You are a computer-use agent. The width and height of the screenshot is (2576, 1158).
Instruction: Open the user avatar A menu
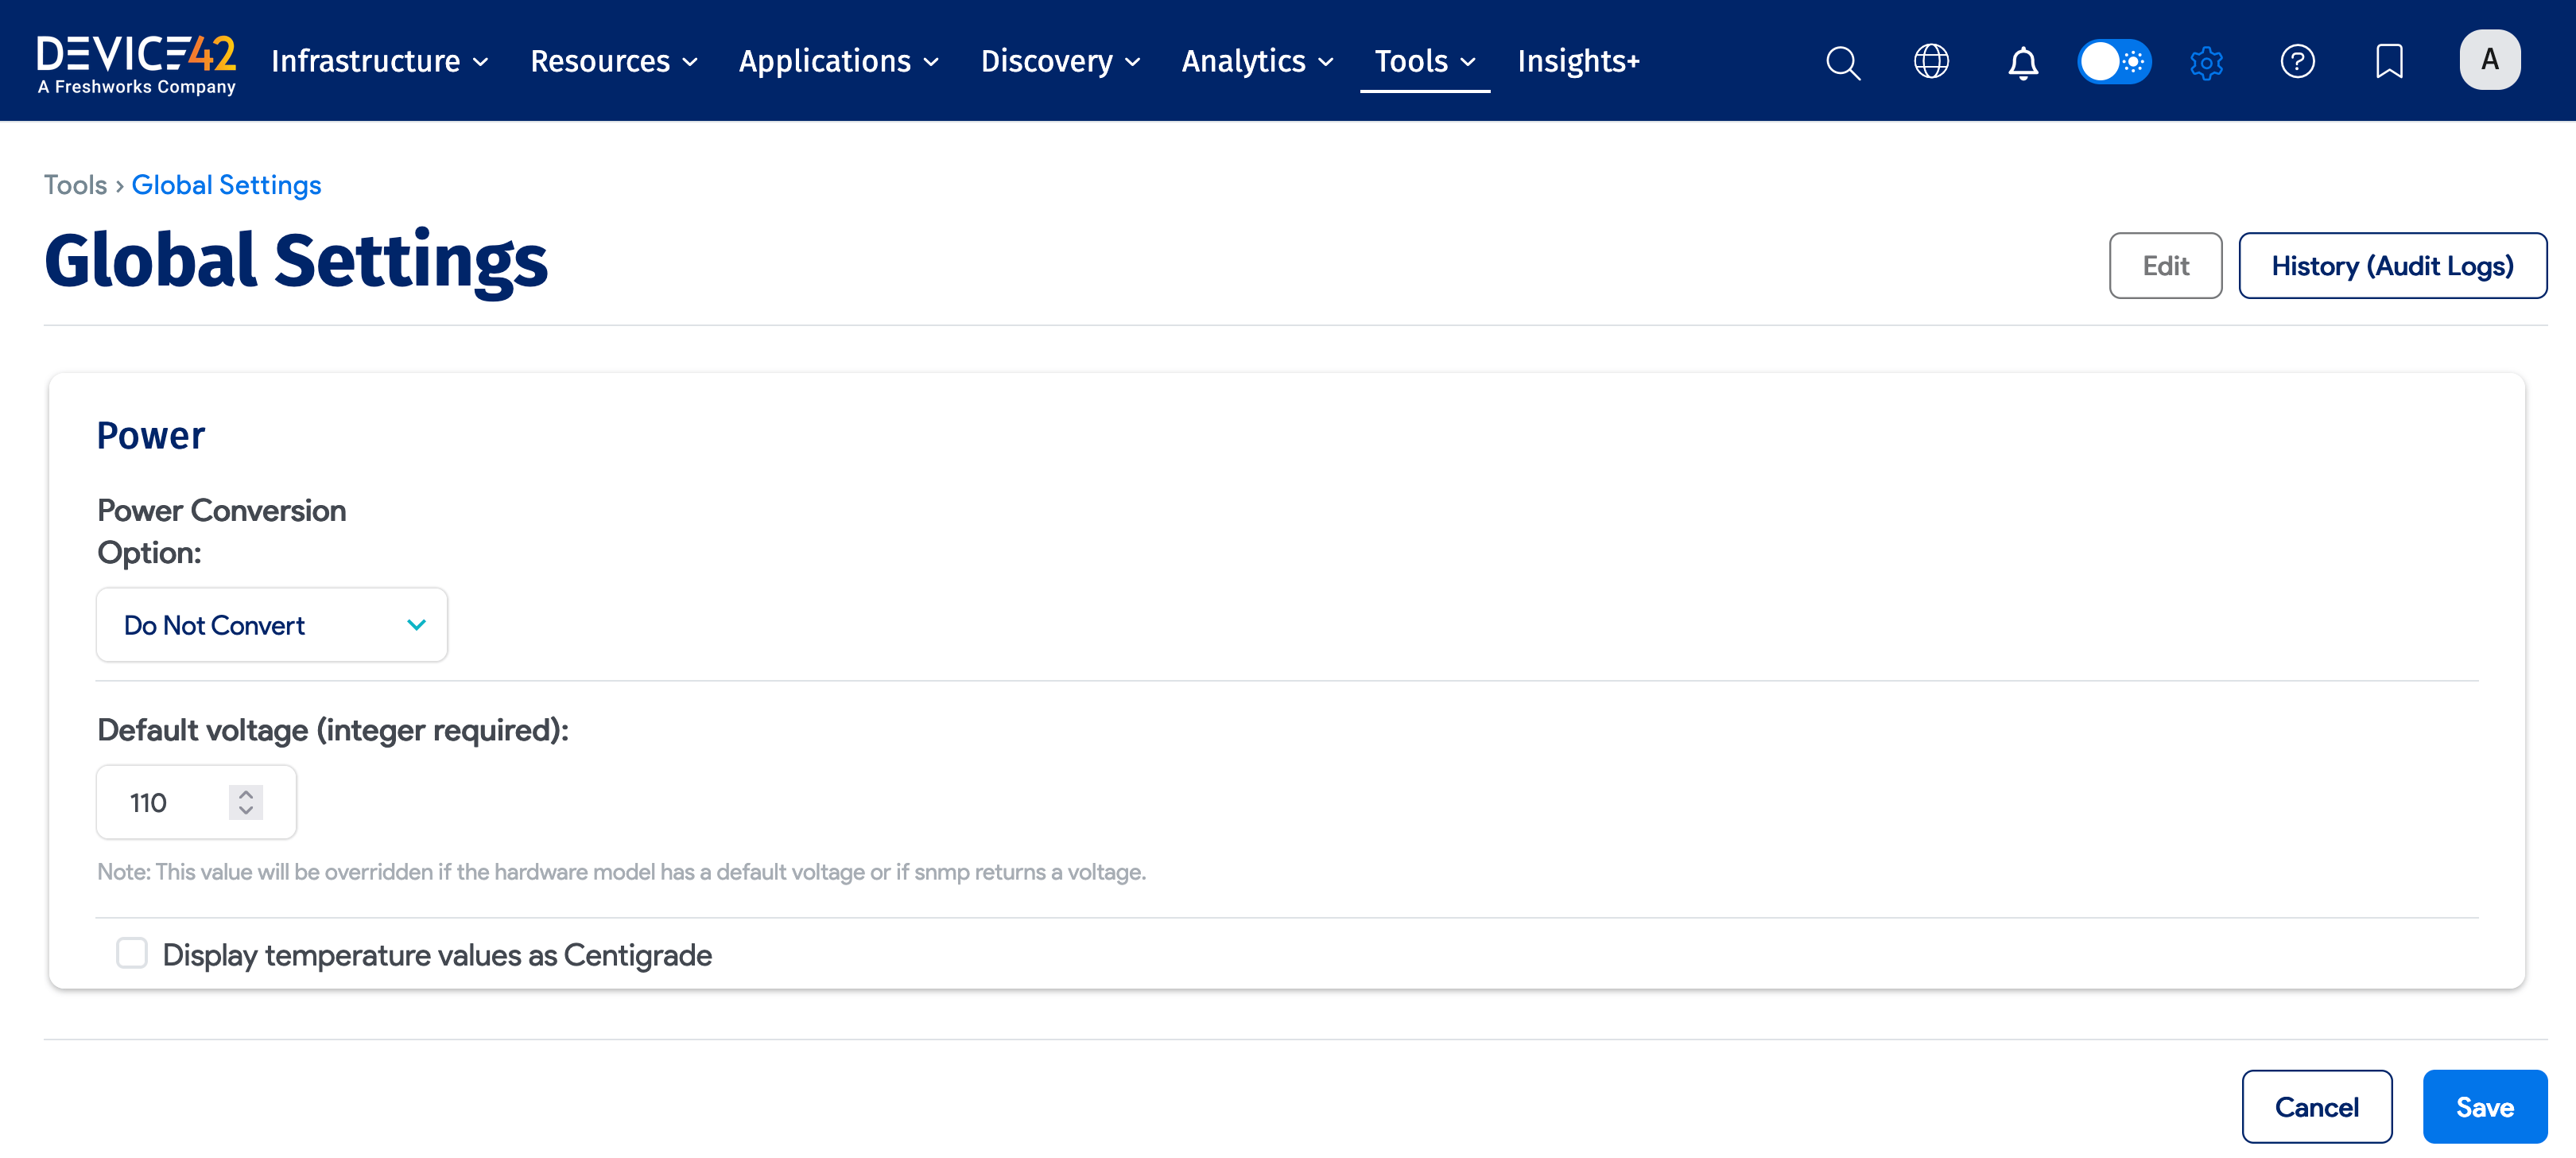(2489, 60)
